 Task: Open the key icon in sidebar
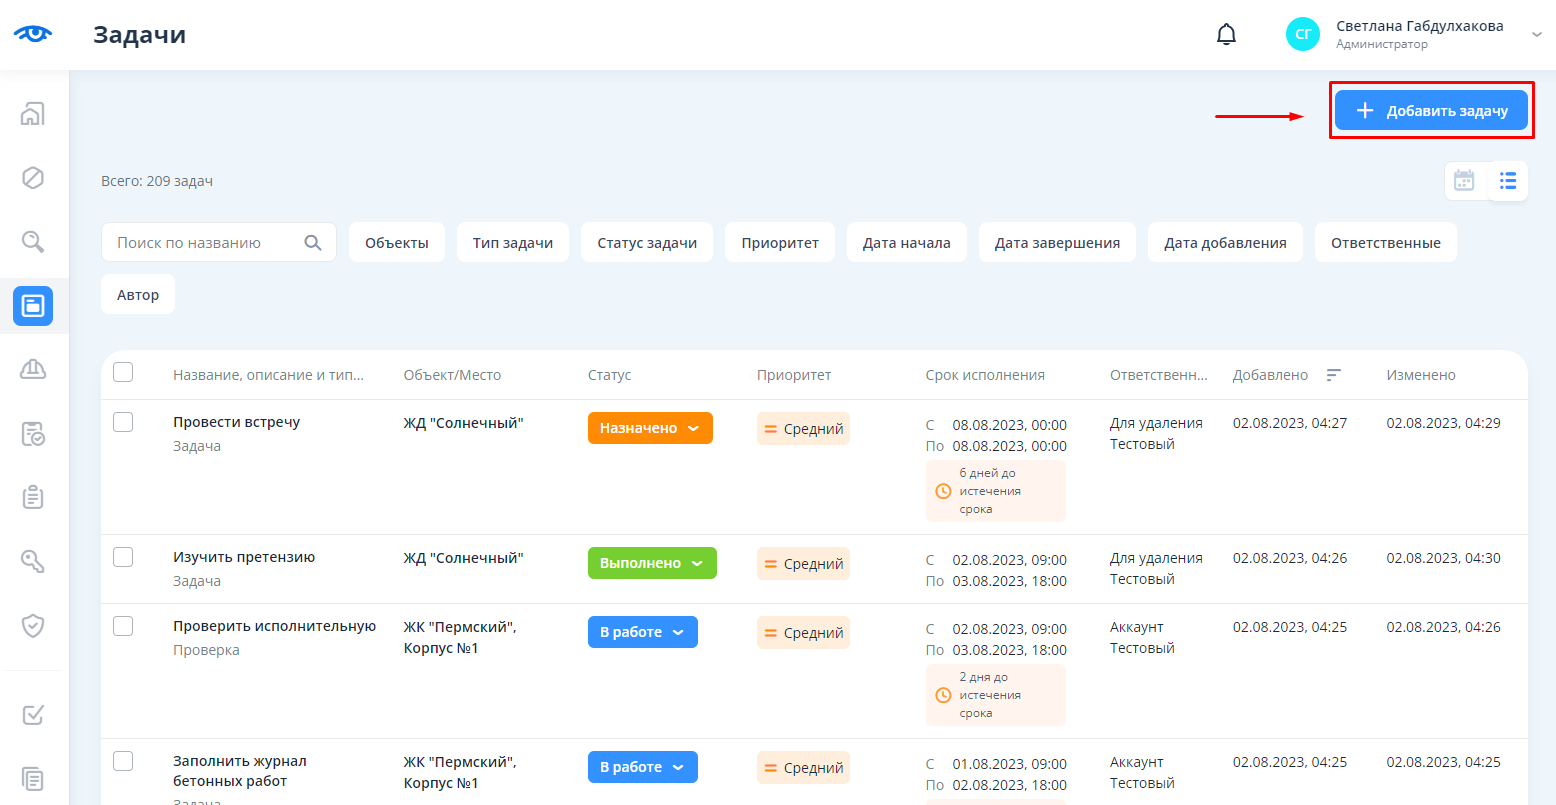pos(33,561)
